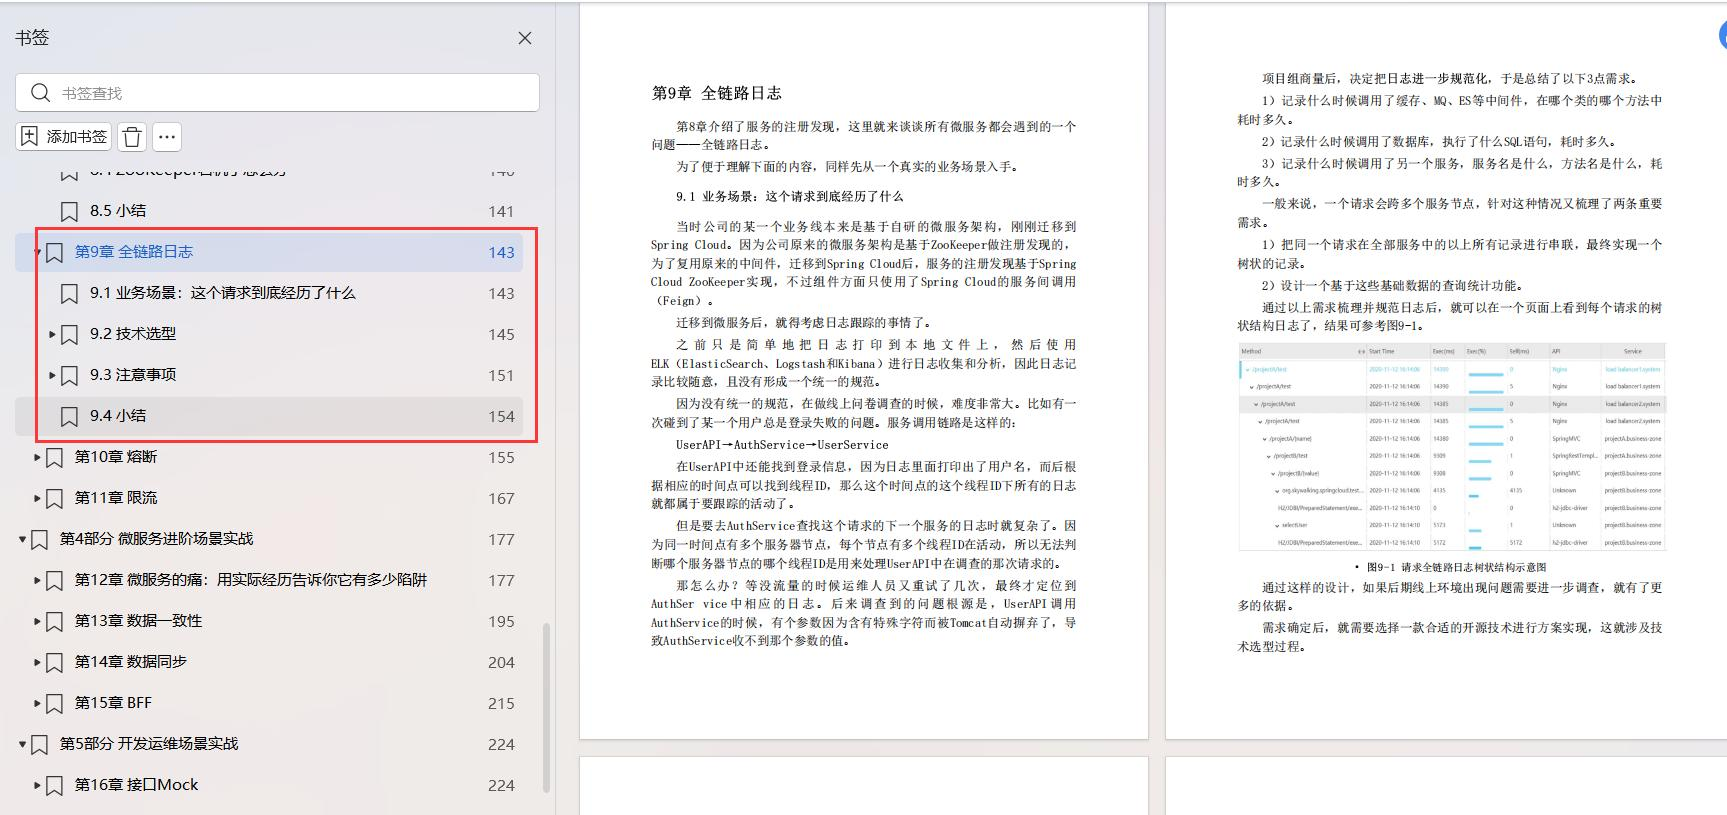
Task: Open bookmark 第16章 接口Mock
Action: tap(136, 785)
